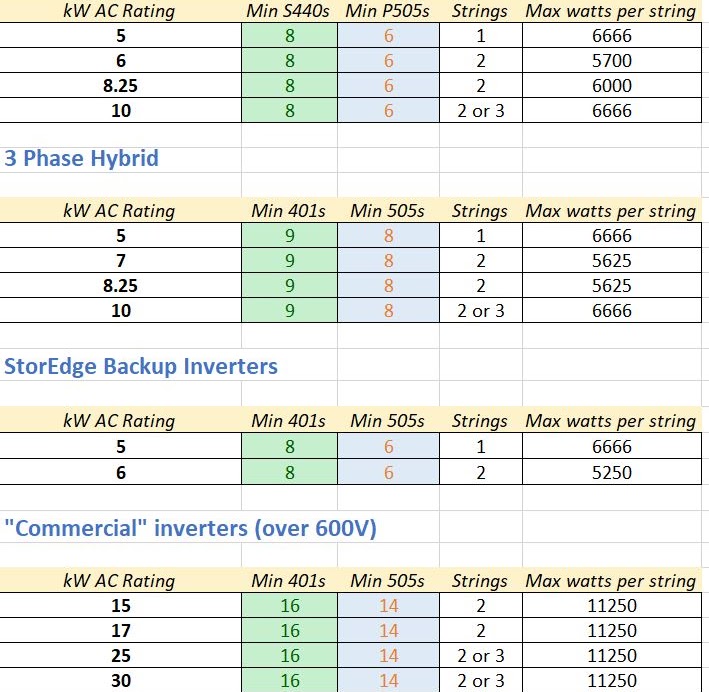Click "Max watts per string" header under 3 Phase Hybrid
The height and width of the screenshot is (692, 709).
(611, 211)
